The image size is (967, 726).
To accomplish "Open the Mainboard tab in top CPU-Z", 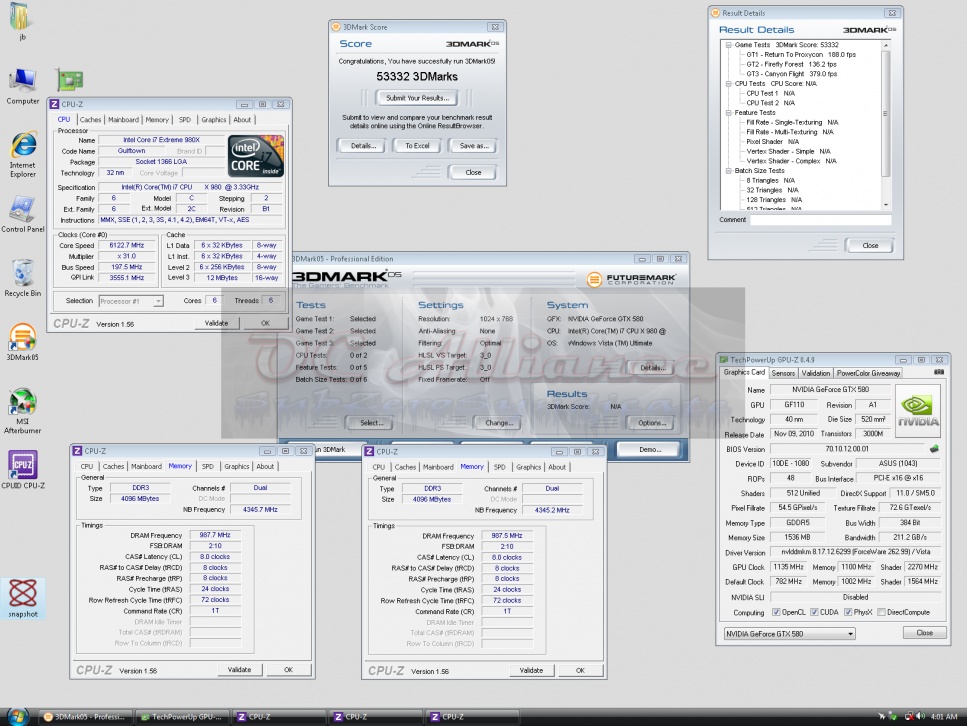I will coord(123,120).
